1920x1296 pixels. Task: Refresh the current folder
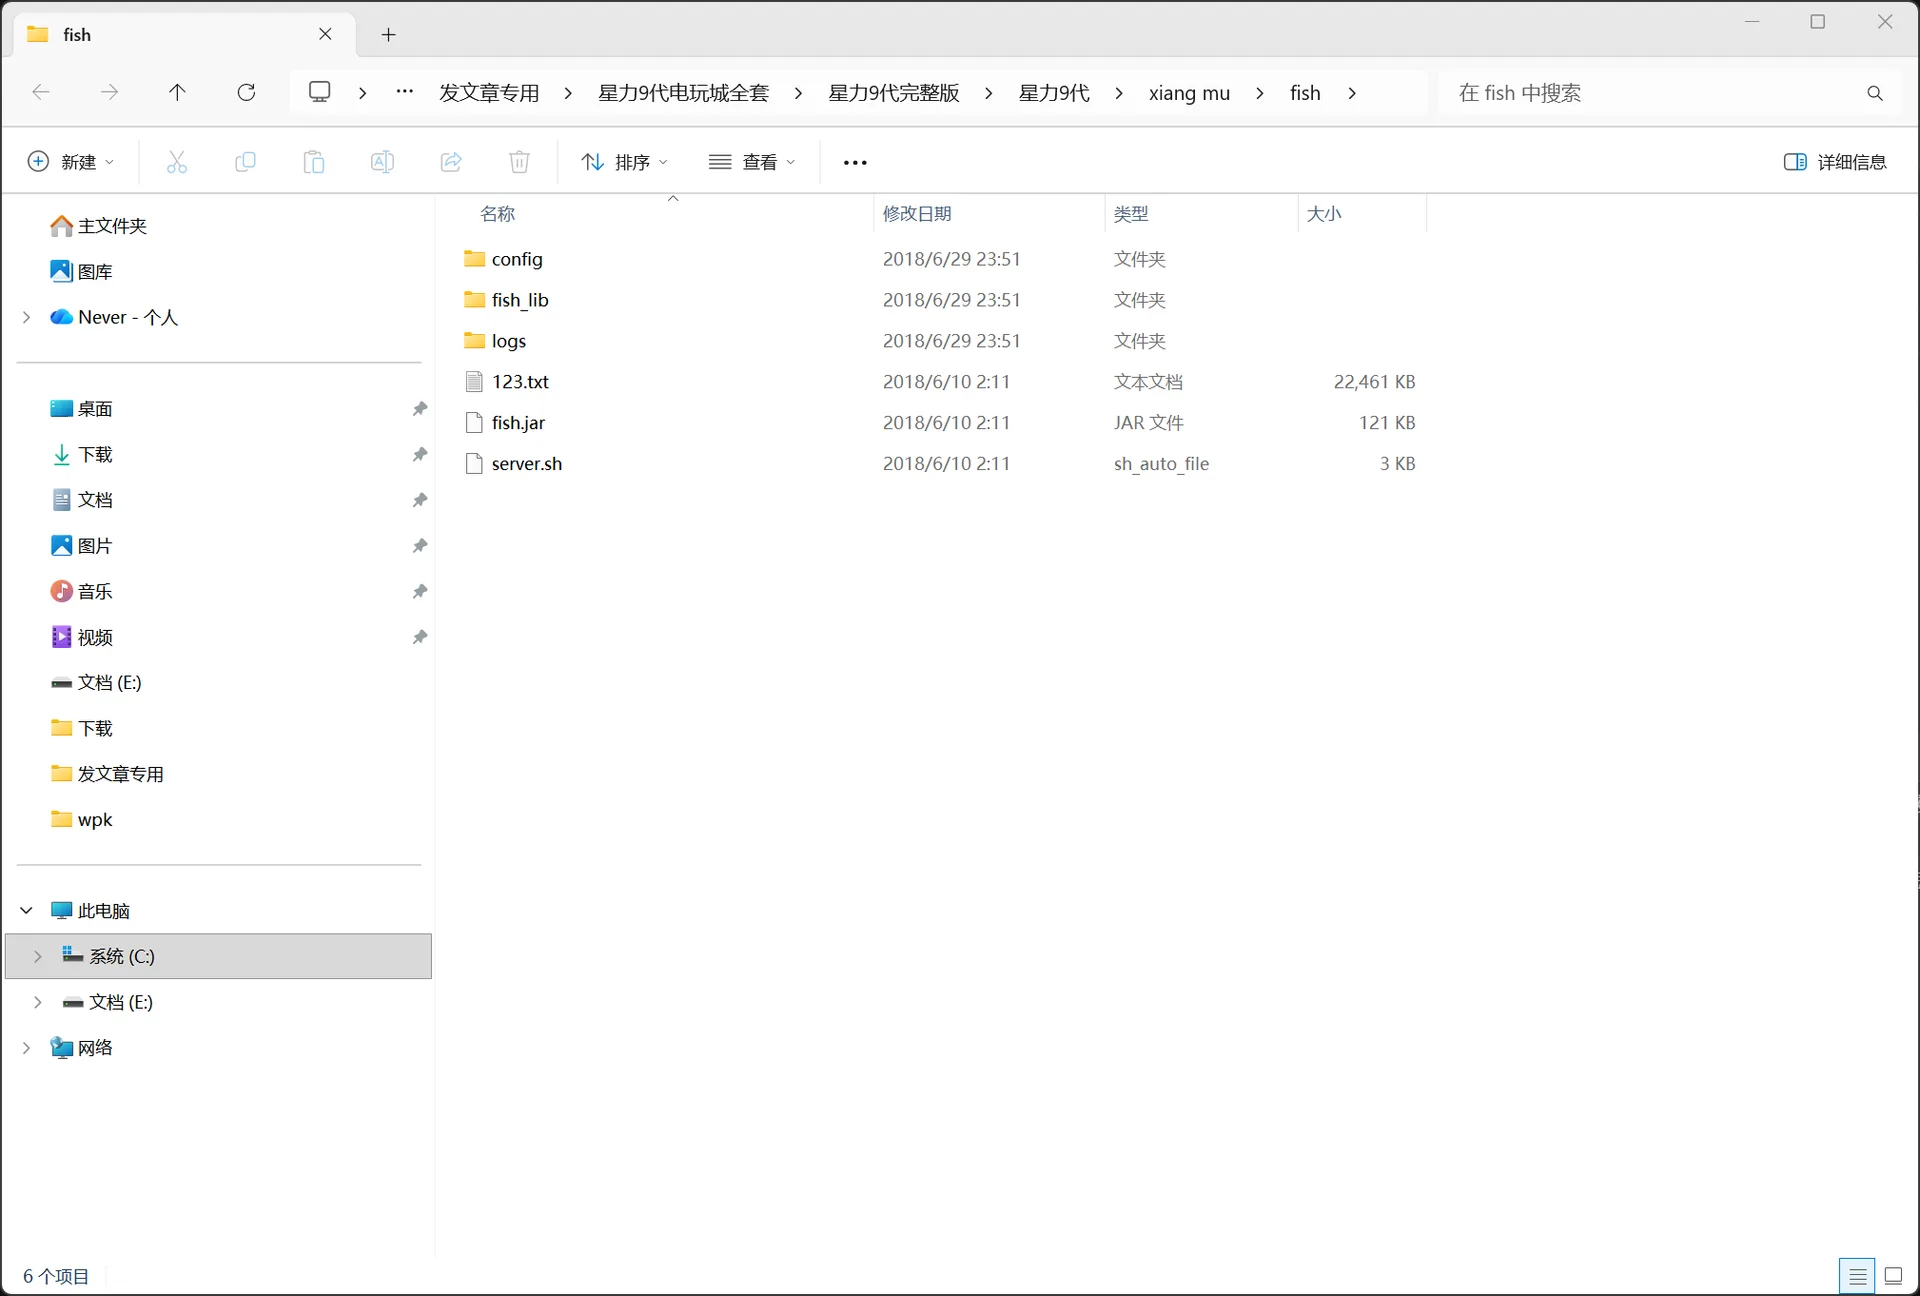click(x=246, y=93)
